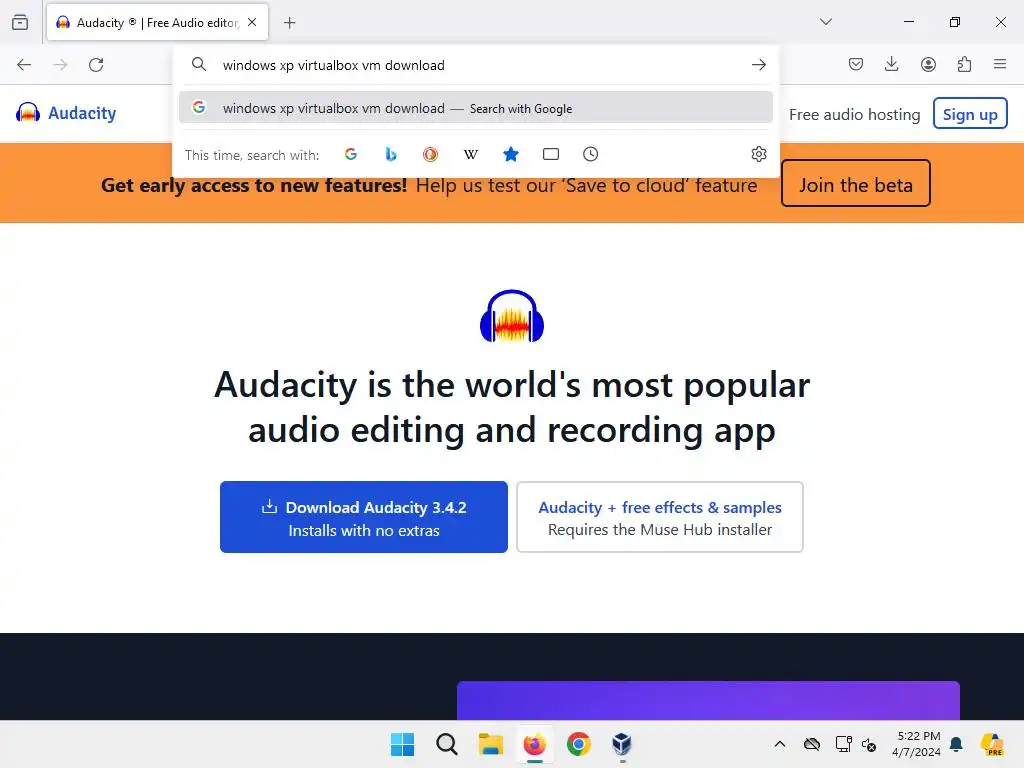Click the large Audacity headphones logo

click(512, 316)
